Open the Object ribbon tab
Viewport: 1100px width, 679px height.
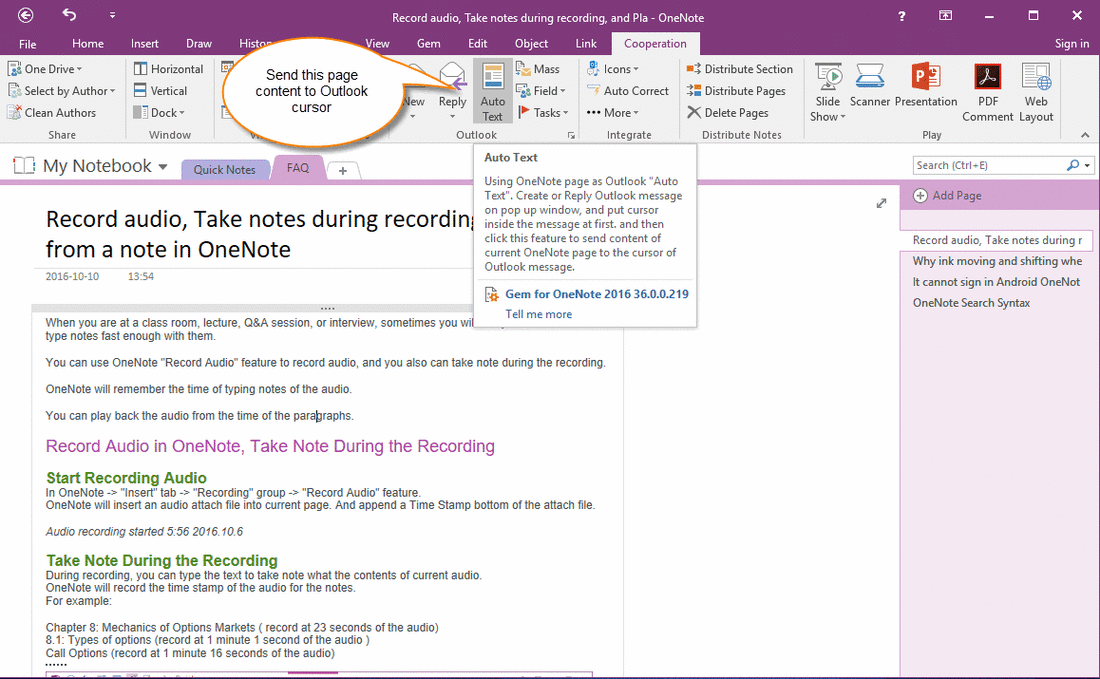click(531, 43)
